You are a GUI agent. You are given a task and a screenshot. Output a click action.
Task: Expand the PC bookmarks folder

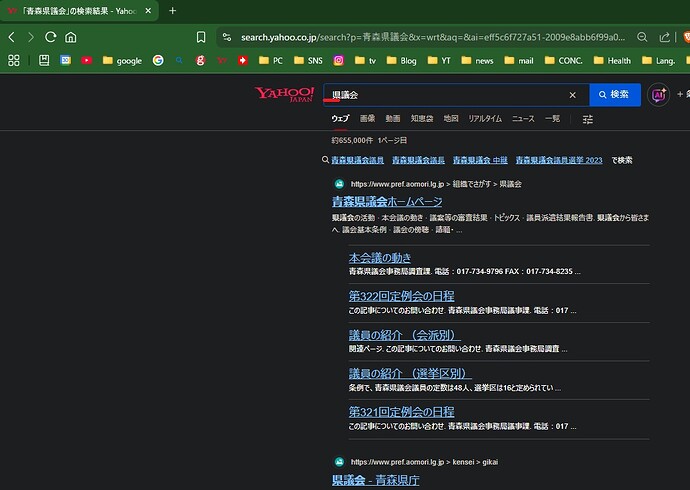(271, 60)
